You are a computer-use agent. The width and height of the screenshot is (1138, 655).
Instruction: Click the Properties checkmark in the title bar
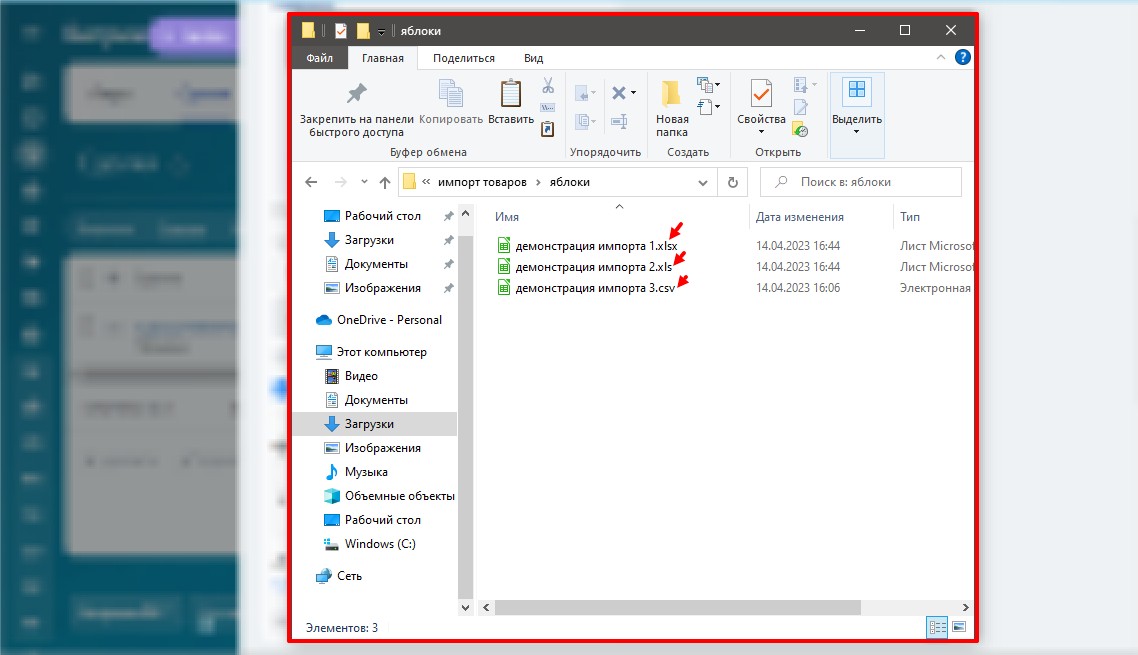click(340, 30)
